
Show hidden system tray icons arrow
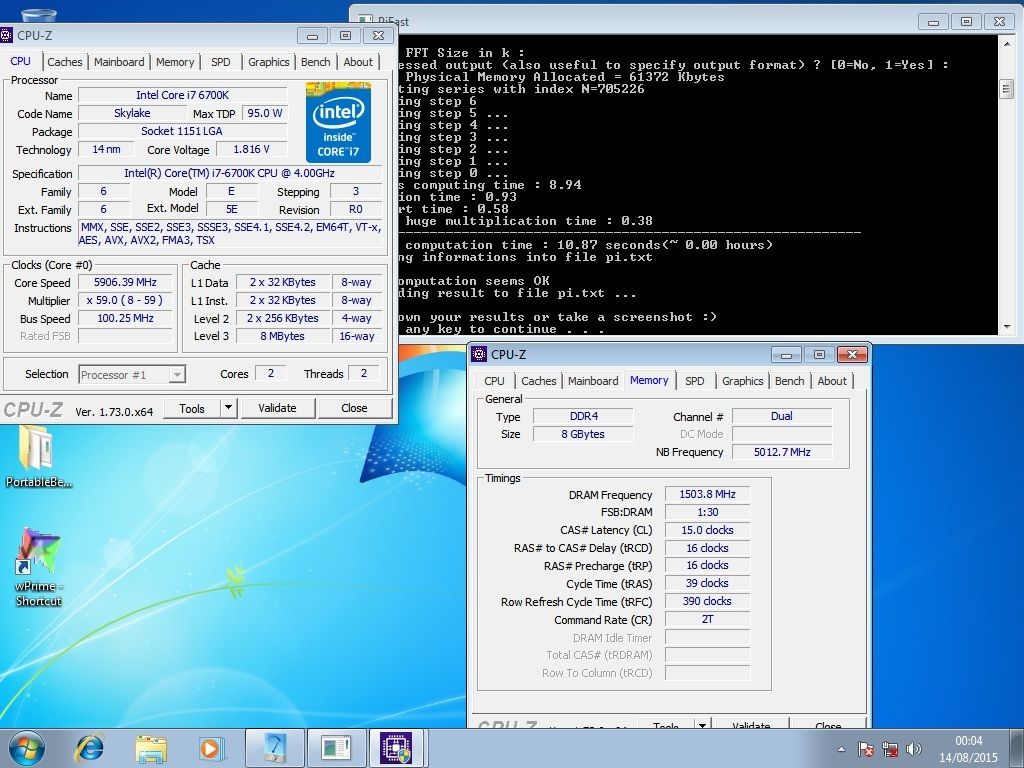coord(843,749)
